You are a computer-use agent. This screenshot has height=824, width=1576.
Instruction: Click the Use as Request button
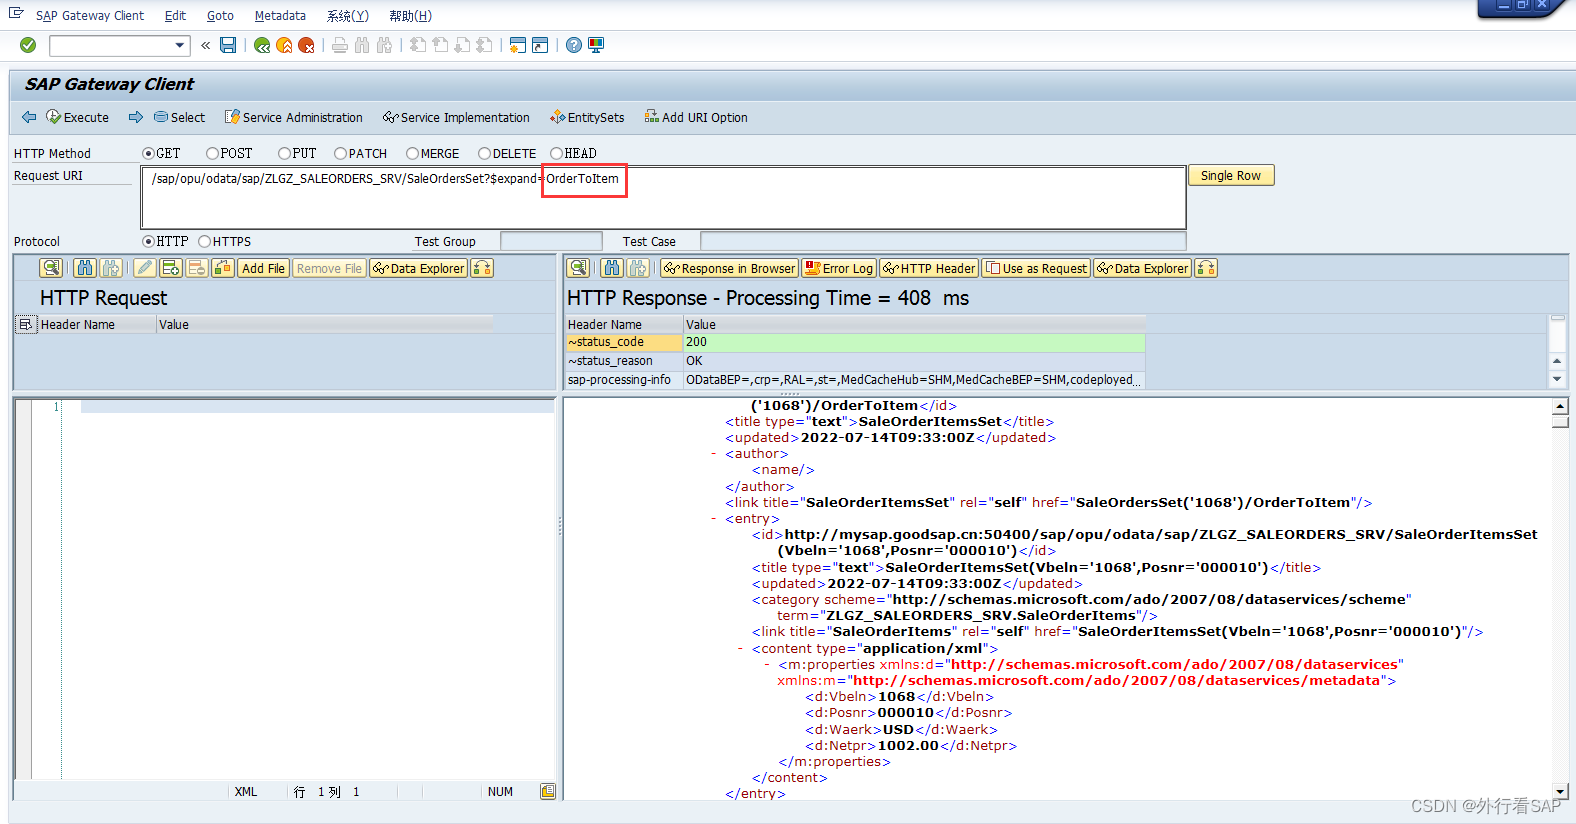(x=1036, y=268)
